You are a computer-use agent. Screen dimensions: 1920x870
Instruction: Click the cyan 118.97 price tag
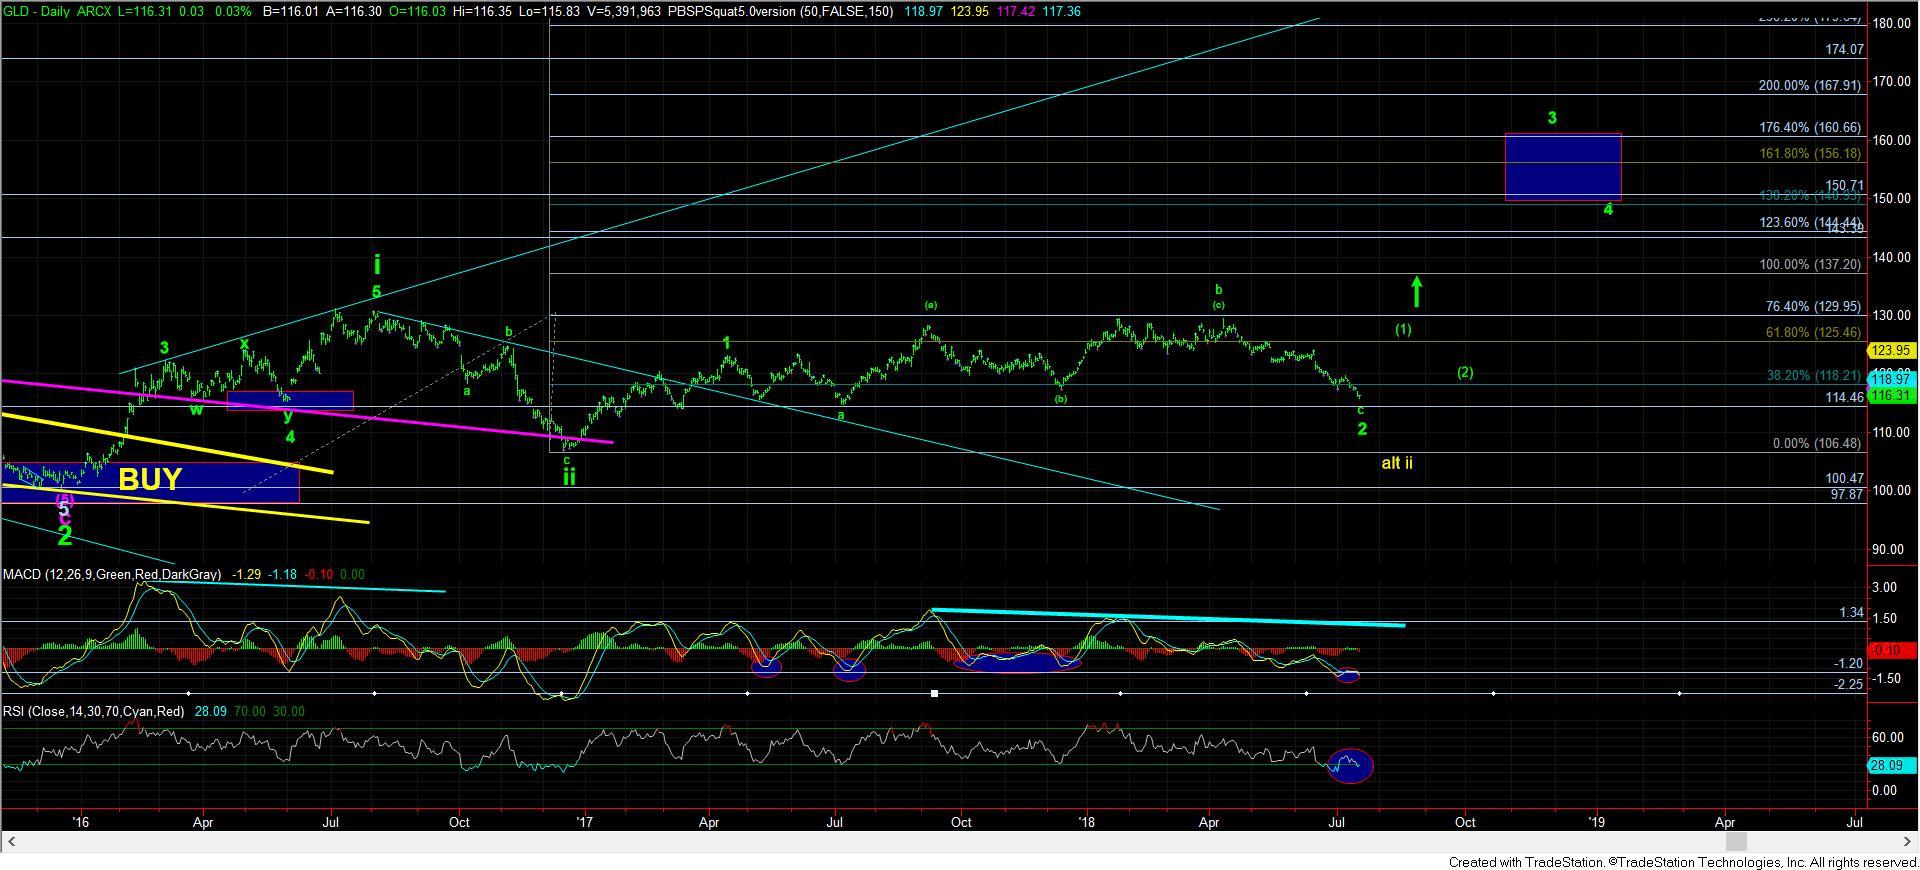click(x=1891, y=380)
